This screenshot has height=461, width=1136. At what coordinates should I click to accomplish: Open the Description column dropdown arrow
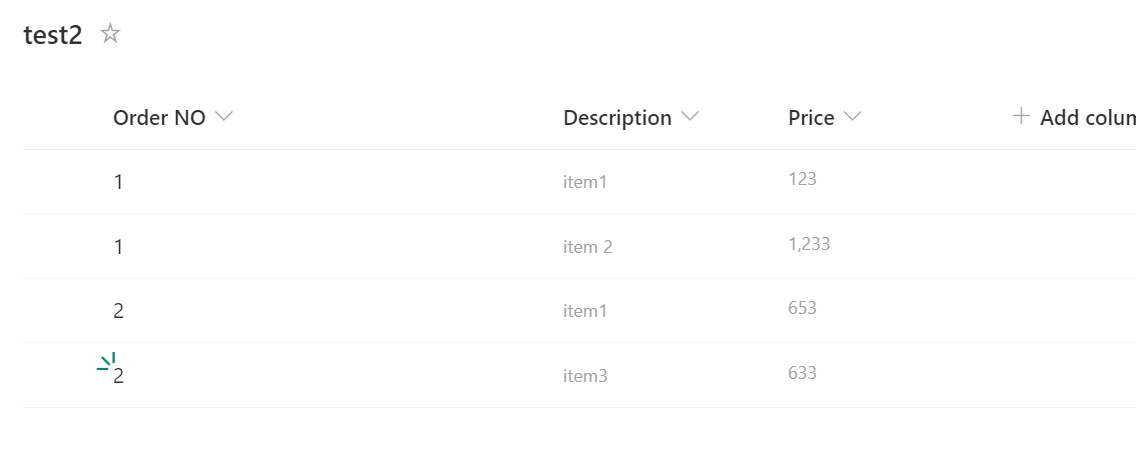[689, 117]
